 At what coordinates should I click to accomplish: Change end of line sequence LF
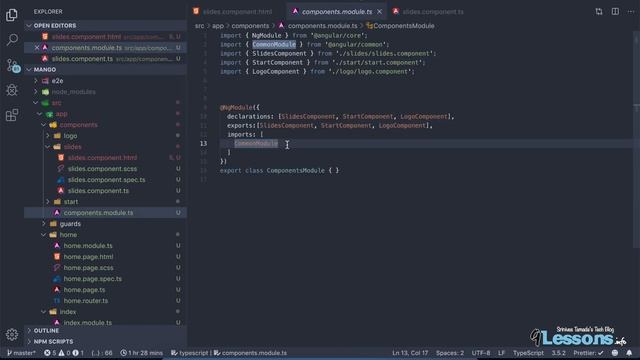point(501,353)
